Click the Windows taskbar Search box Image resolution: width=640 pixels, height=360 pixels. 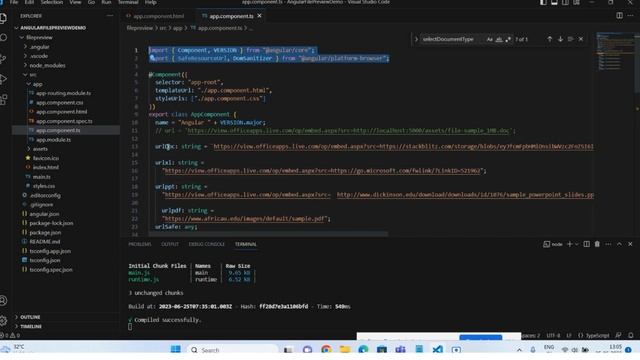233,350
